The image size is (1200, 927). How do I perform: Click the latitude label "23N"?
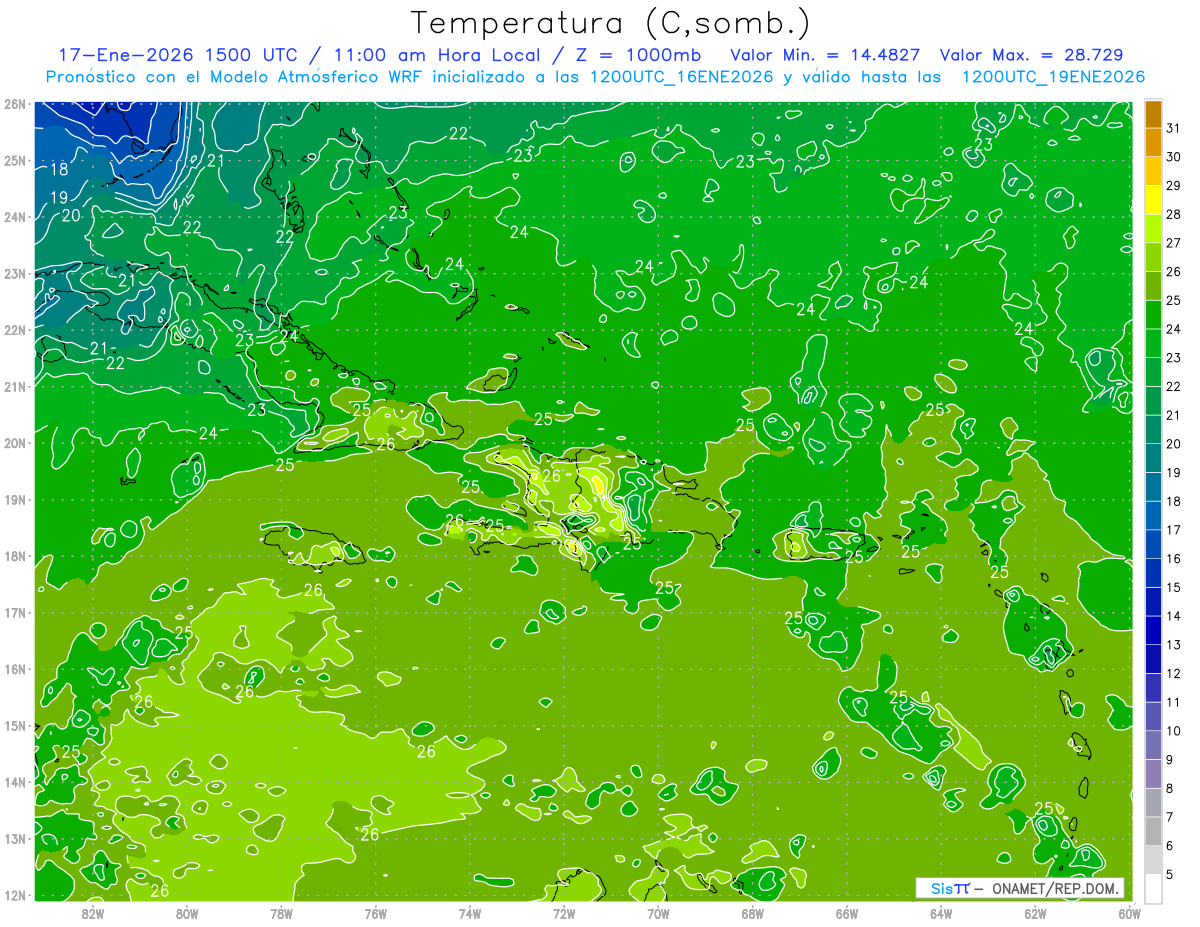tap(15, 274)
